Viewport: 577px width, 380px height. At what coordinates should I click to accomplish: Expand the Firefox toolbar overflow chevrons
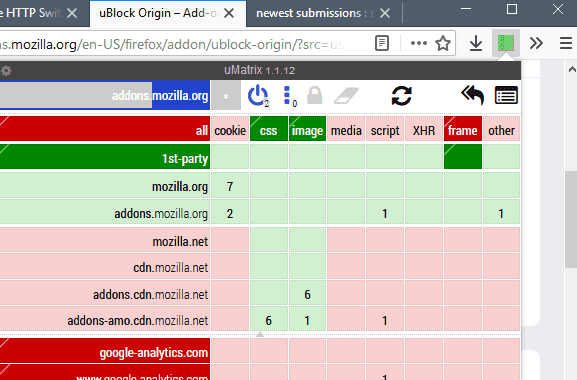[x=536, y=43]
